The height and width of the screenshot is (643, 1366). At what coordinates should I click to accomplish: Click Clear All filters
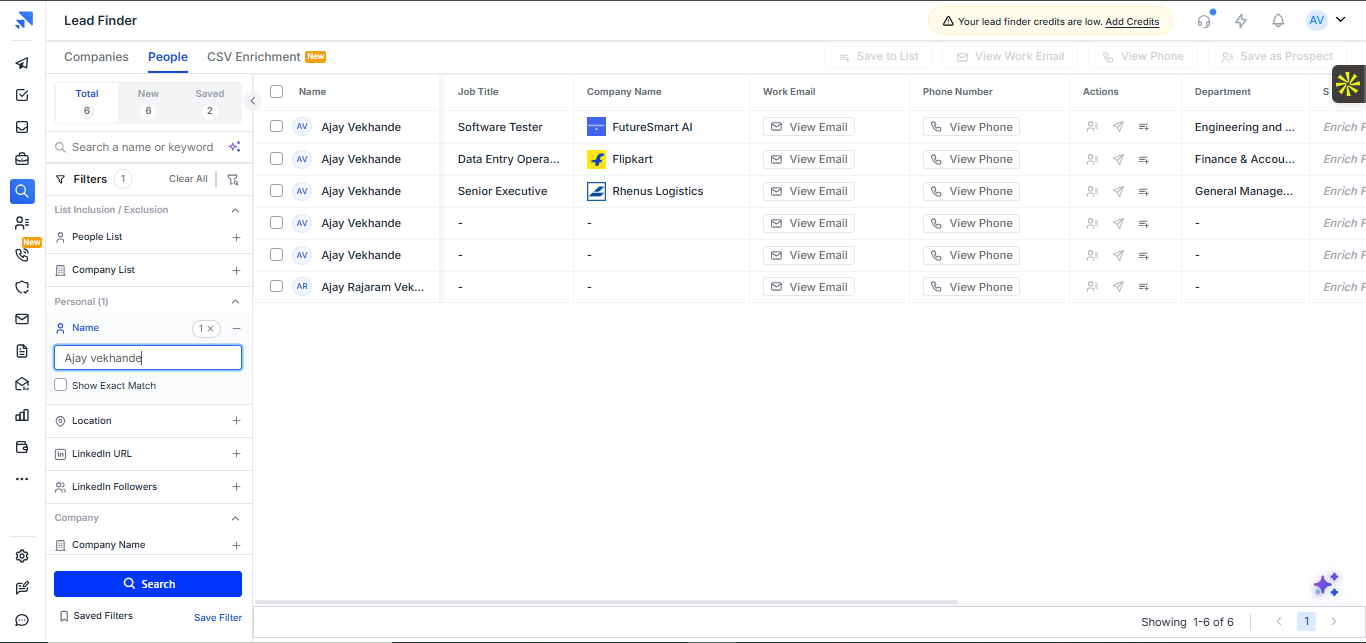tap(188, 179)
